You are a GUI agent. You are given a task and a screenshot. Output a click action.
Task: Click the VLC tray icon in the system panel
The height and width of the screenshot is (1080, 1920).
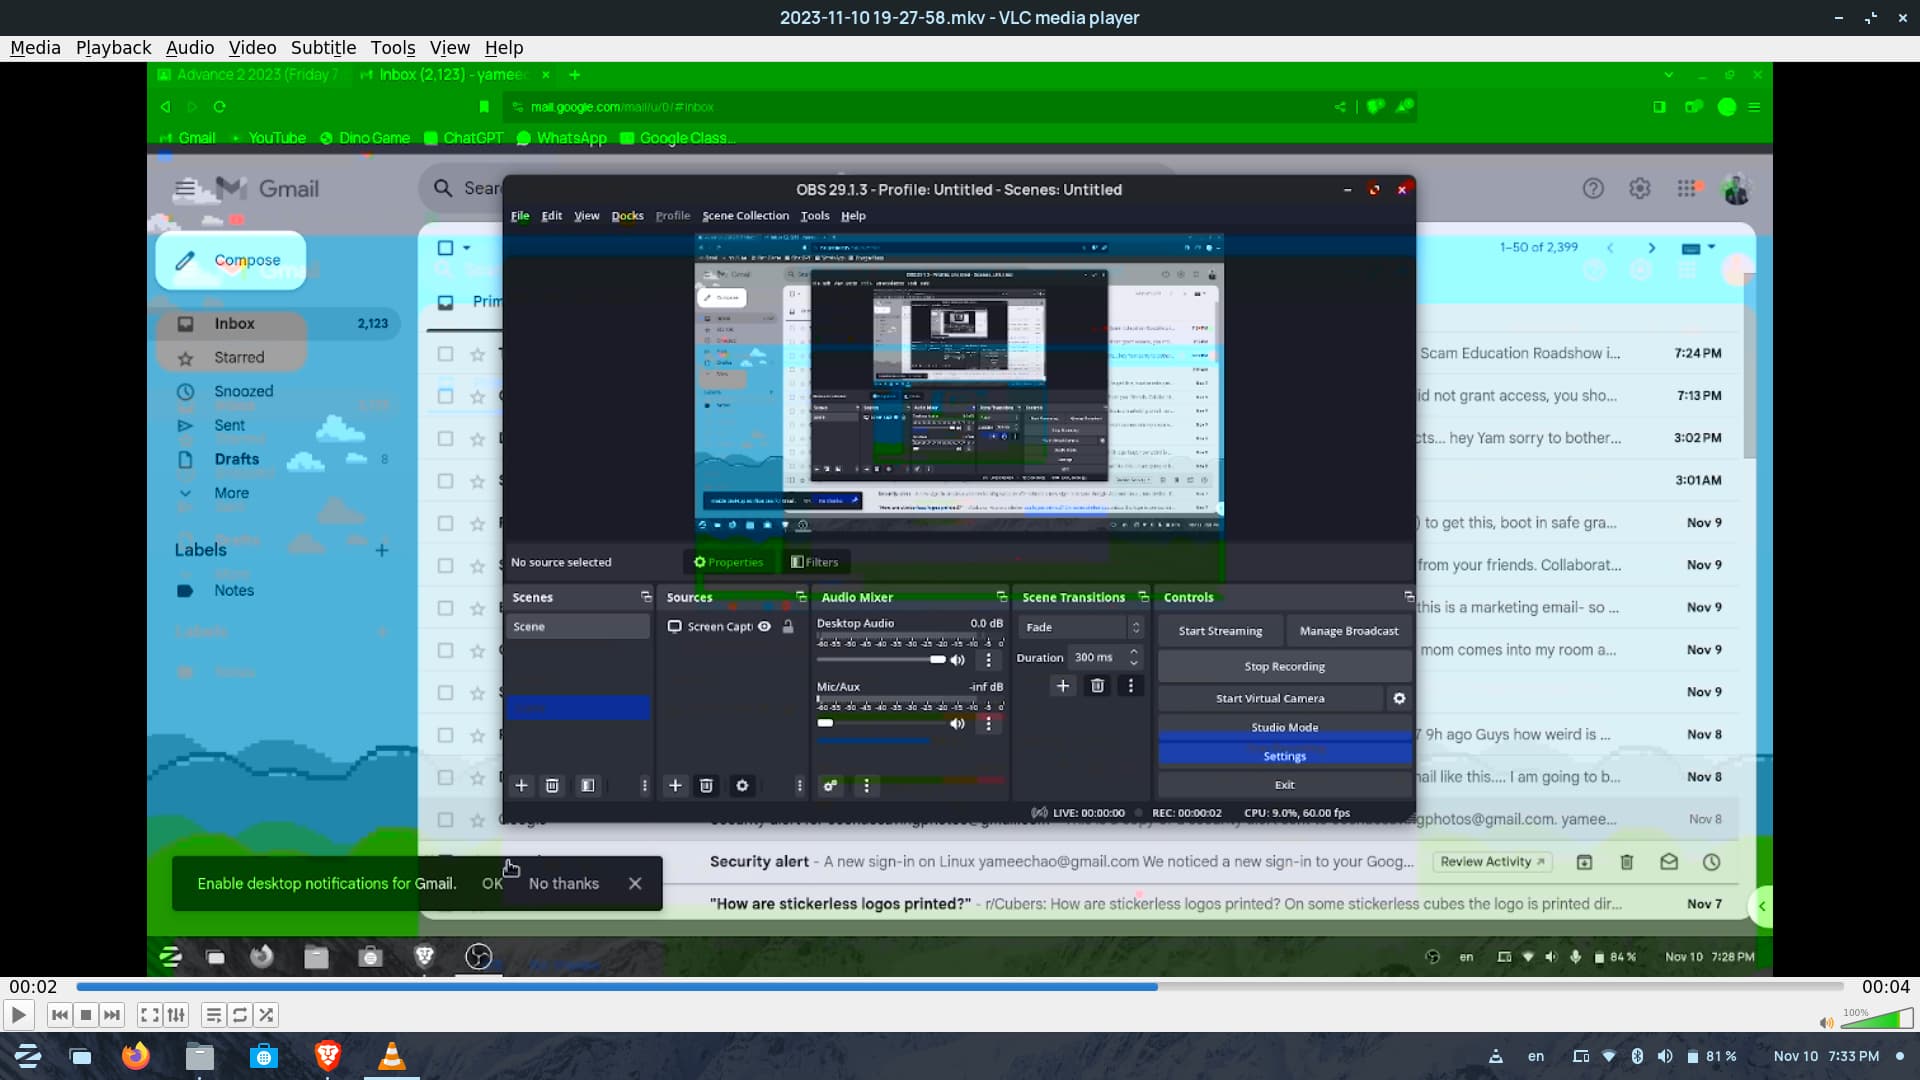tap(1496, 1056)
